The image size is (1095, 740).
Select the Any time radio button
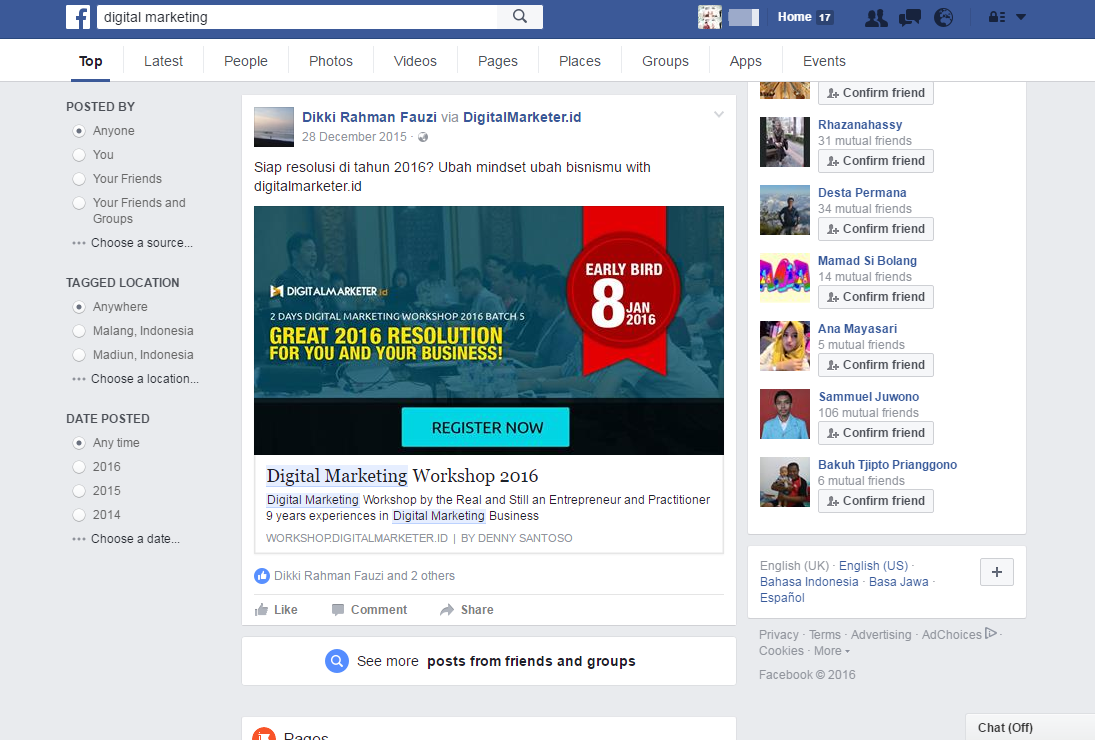coord(79,443)
